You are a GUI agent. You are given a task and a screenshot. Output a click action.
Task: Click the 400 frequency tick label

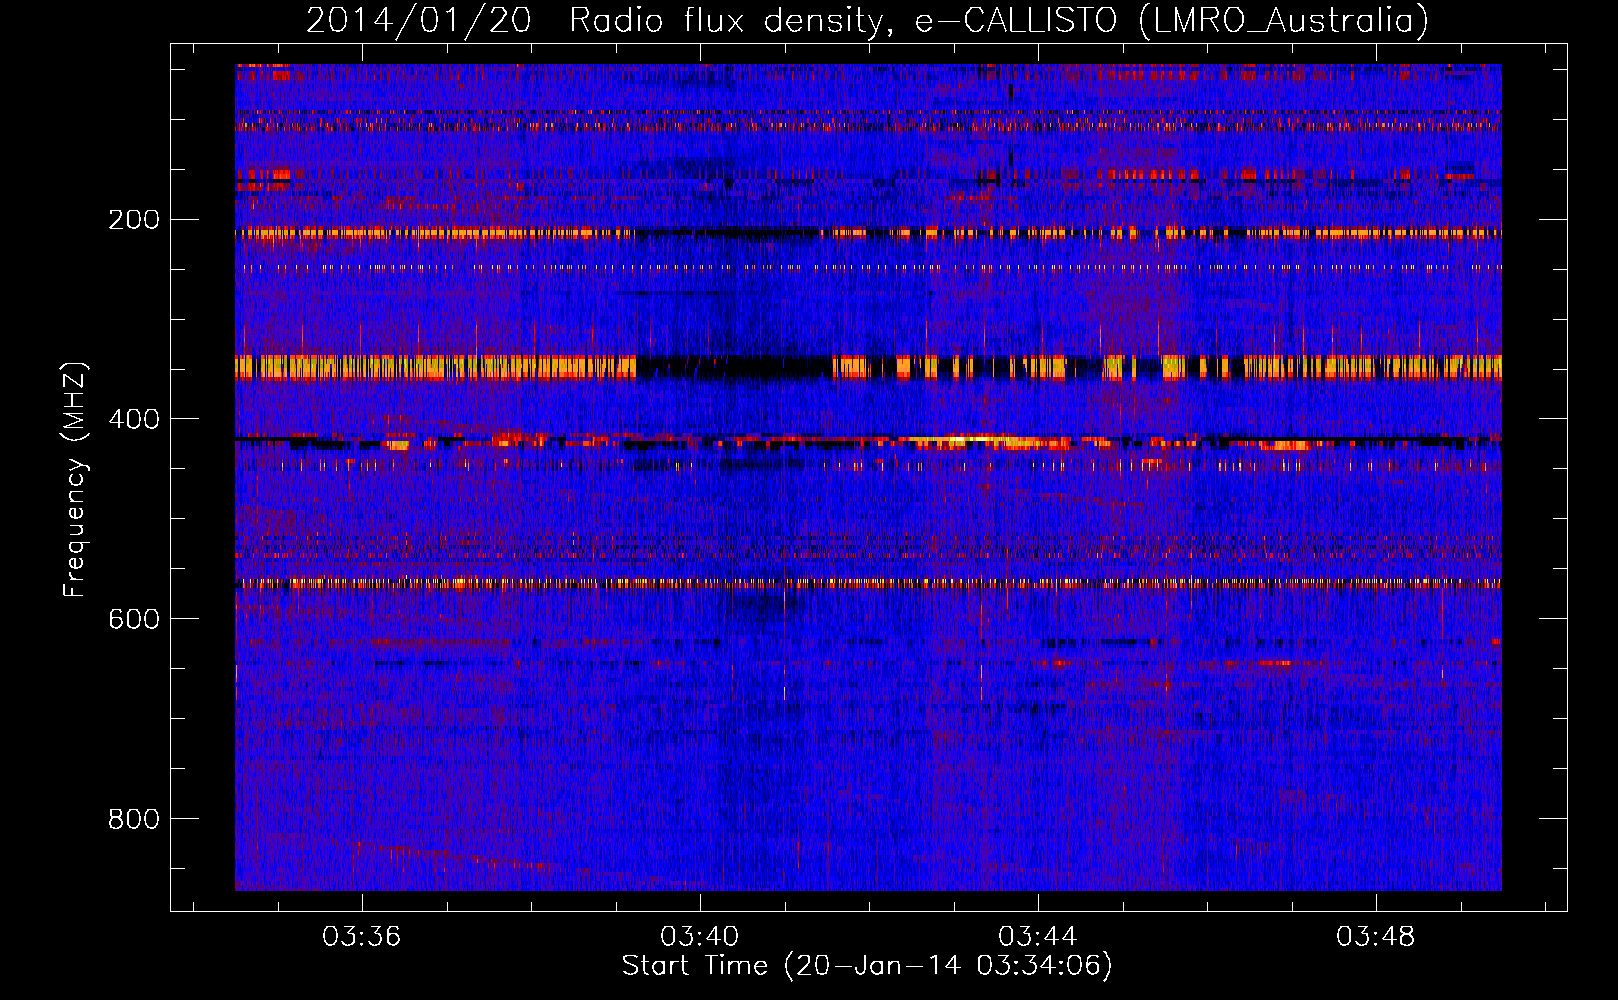[134, 419]
